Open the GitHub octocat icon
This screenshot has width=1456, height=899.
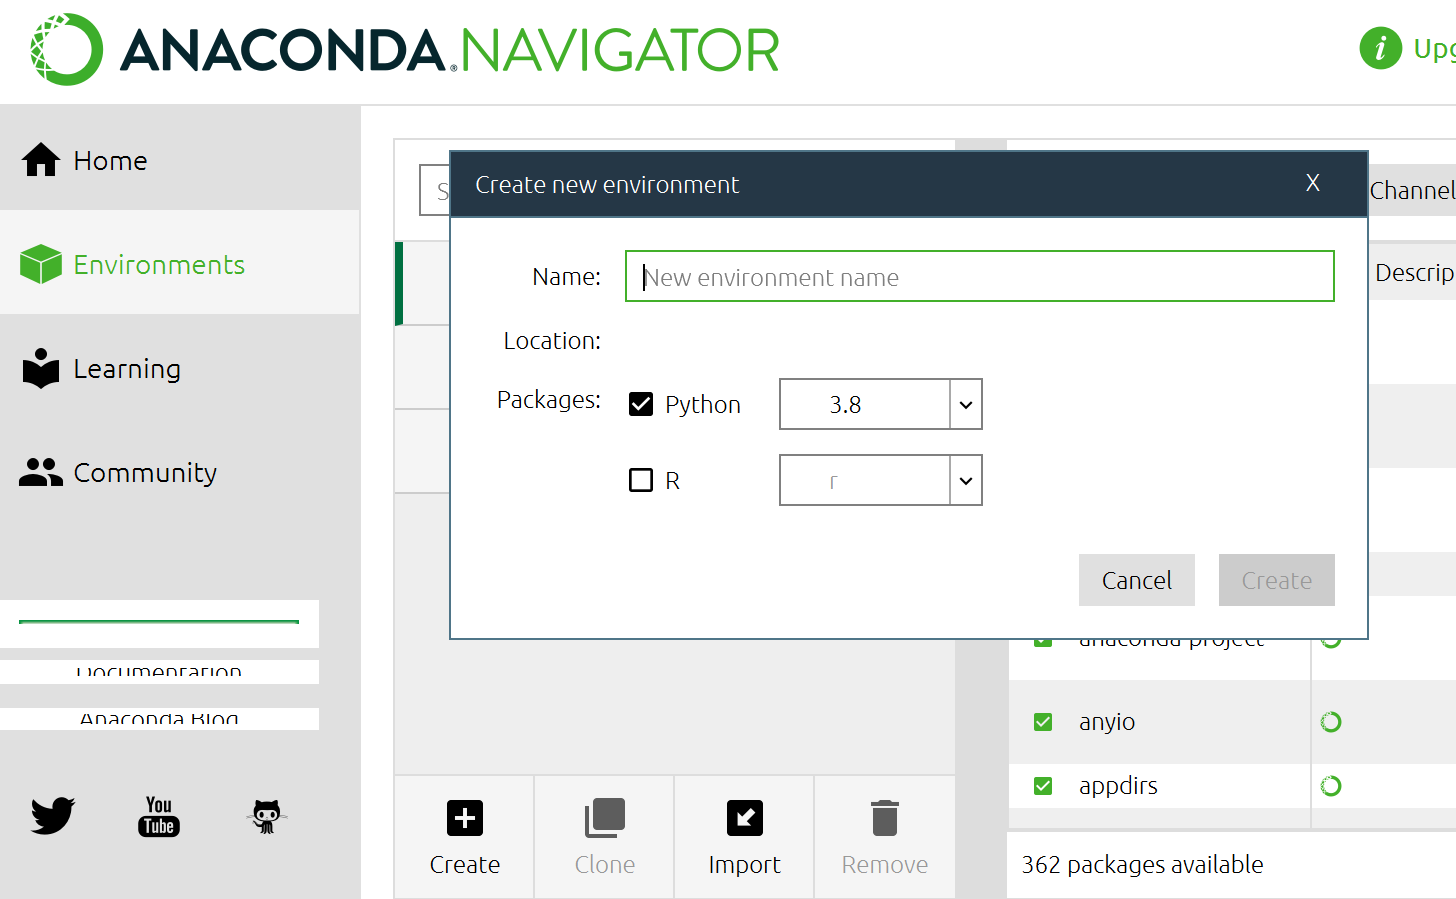coord(266,816)
